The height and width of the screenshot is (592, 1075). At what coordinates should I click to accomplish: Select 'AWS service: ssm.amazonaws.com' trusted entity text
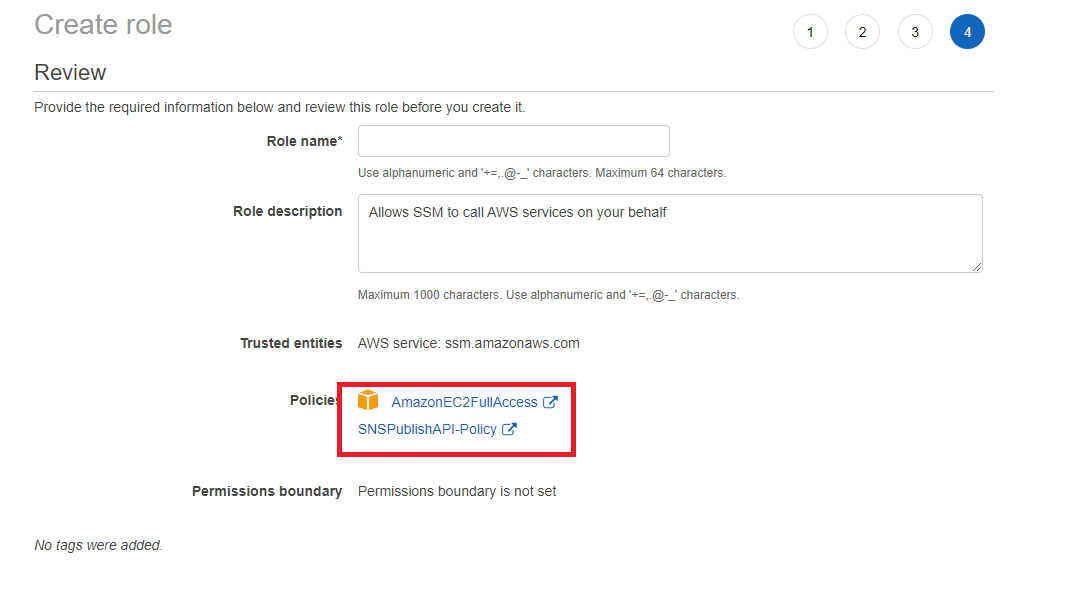pos(468,343)
